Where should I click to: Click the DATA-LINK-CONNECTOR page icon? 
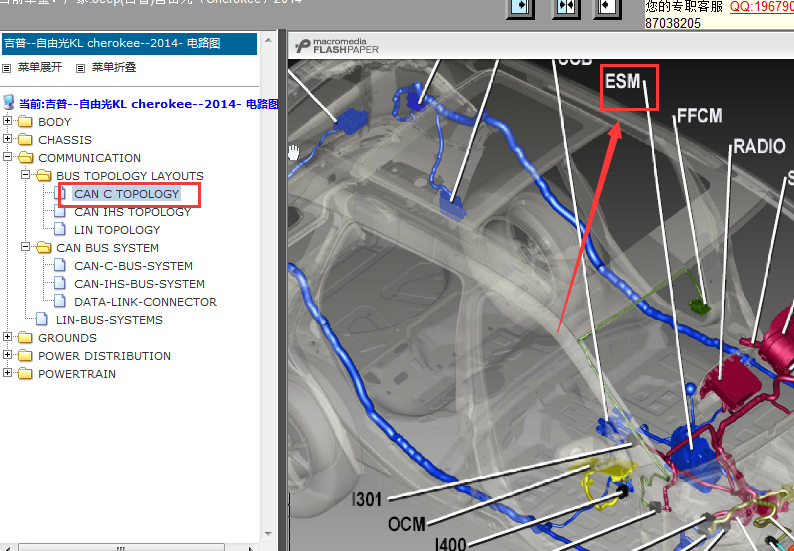[x=60, y=301]
